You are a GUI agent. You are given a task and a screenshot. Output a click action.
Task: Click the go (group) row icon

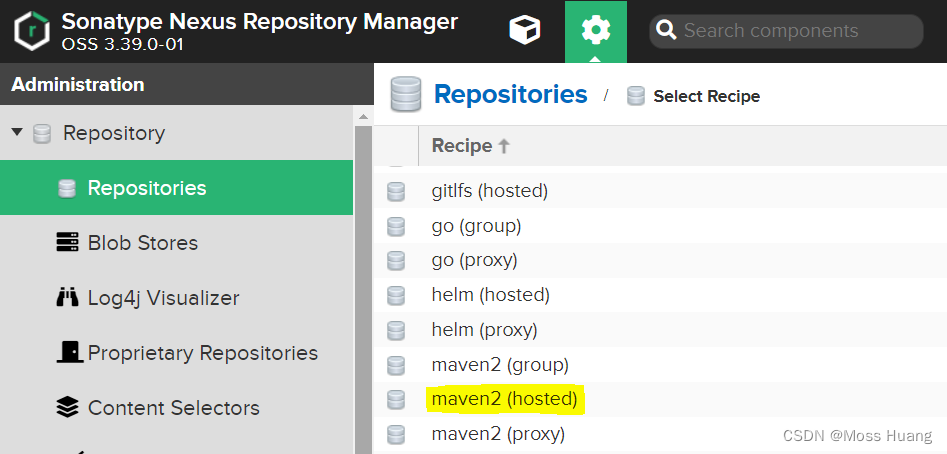tap(396, 226)
